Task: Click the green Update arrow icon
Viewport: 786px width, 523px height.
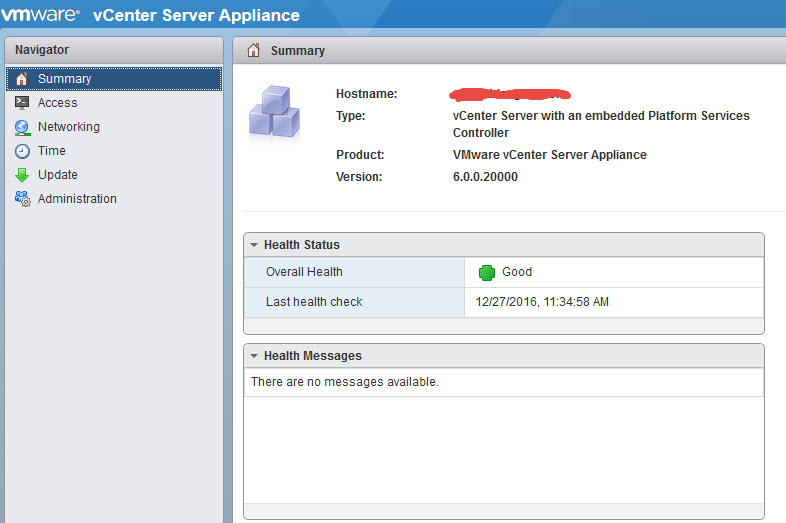Action: (22, 175)
